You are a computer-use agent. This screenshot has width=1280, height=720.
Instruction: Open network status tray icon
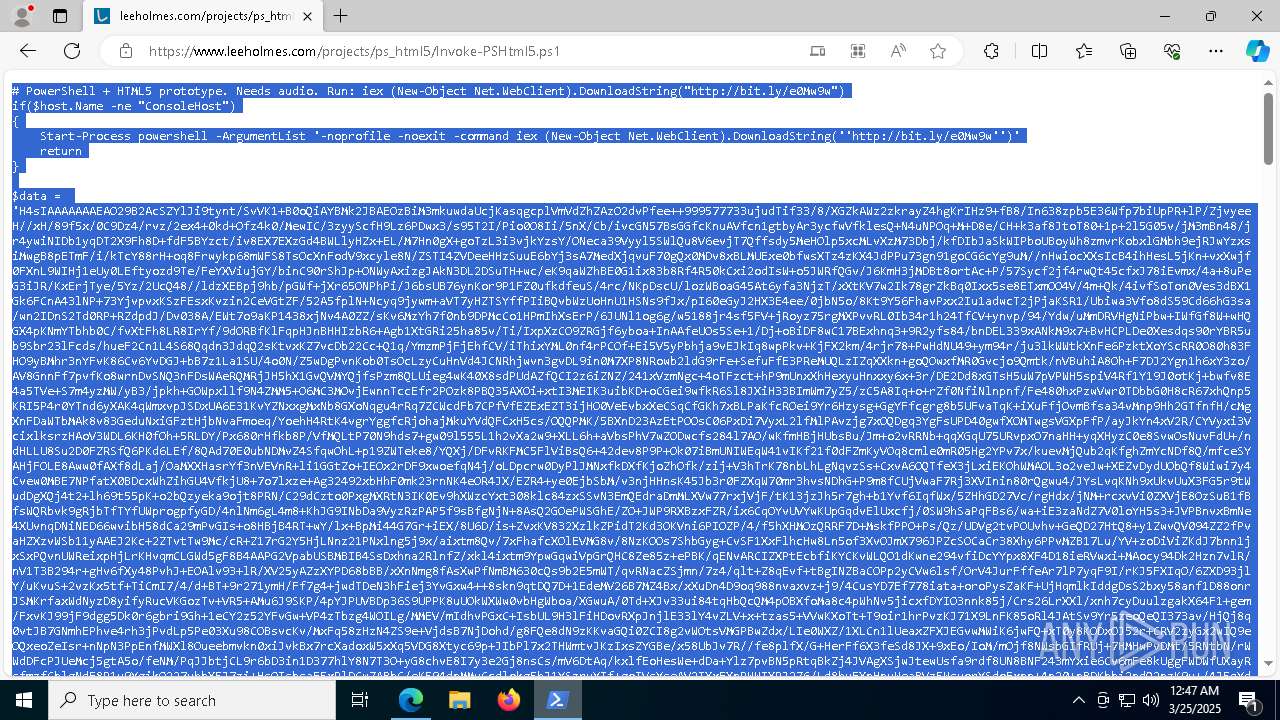[x=1128, y=701]
